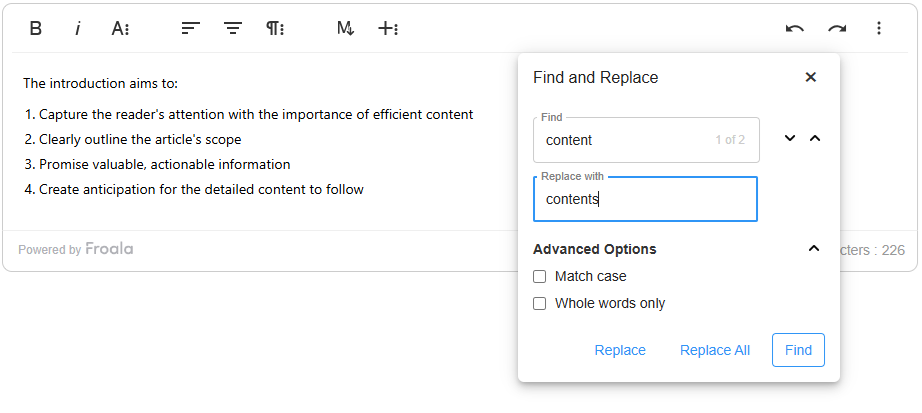Toggle the Markdown mode icon
922x413 pixels.
pos(345,28)
